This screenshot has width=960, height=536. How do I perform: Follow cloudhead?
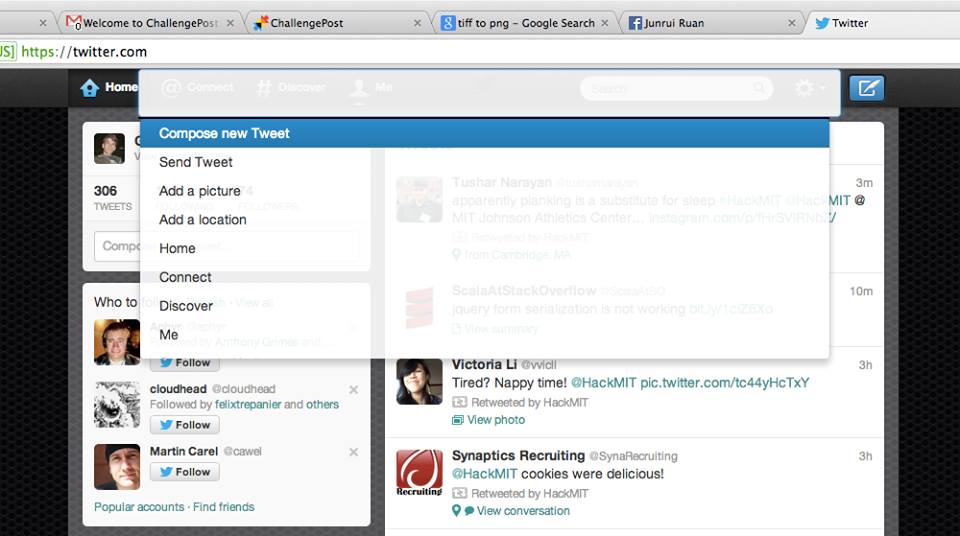click(x=185, y=425)
